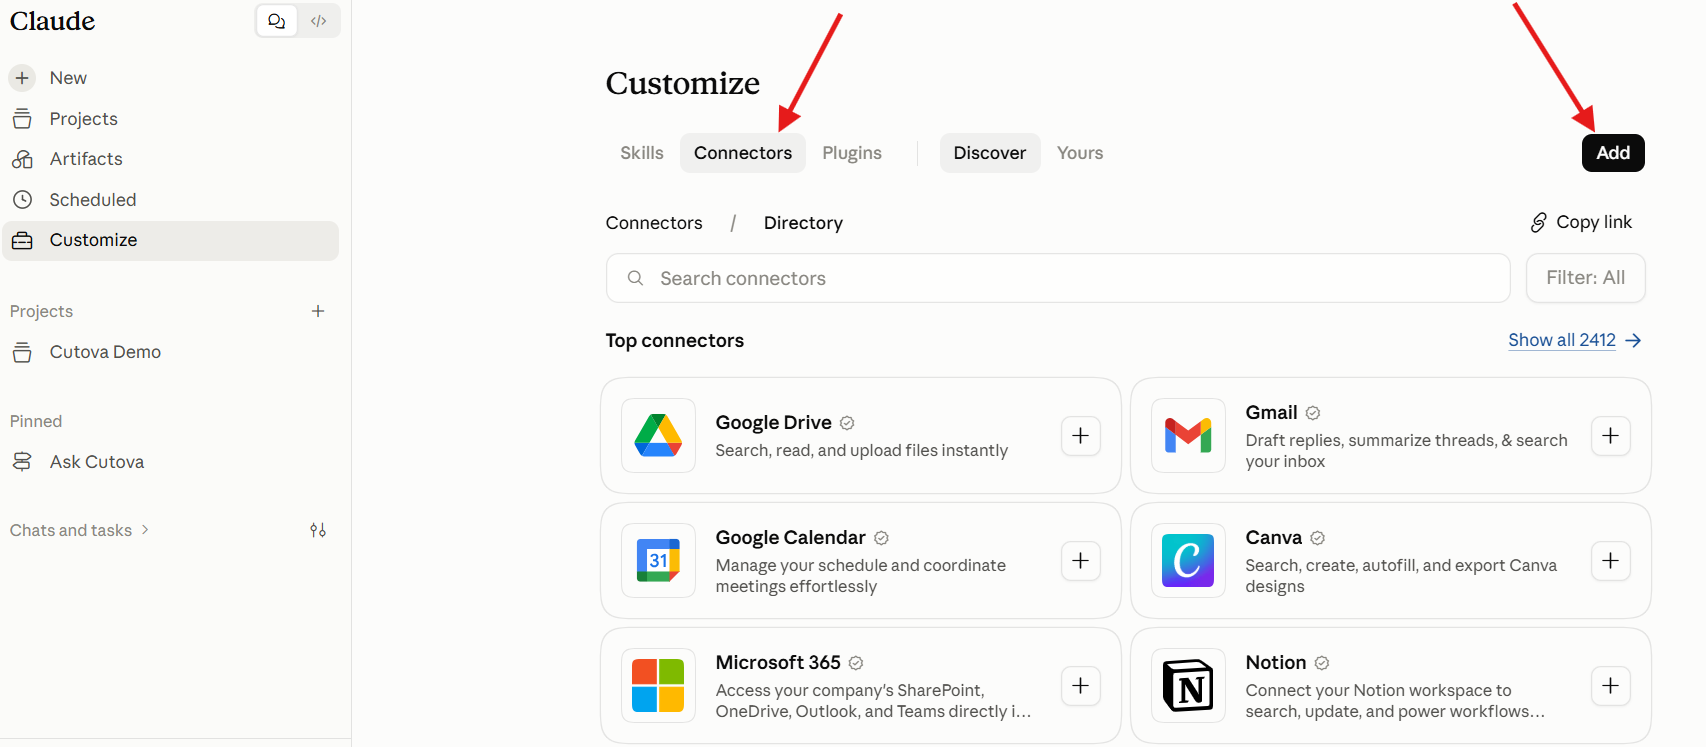This screenshot has width=1706, height=747.
Task: Click verified badge next to Notion
Action: click(x=1322, y=663)
